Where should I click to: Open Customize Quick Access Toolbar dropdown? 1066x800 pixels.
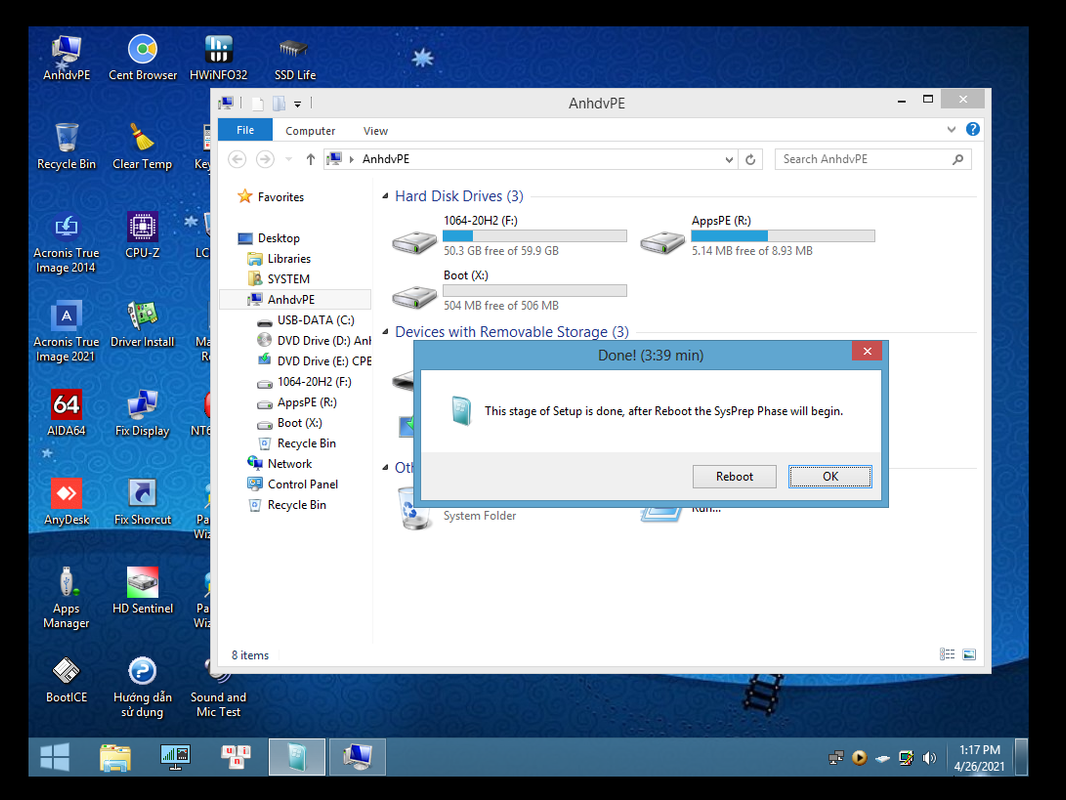(x=297, y=104)
